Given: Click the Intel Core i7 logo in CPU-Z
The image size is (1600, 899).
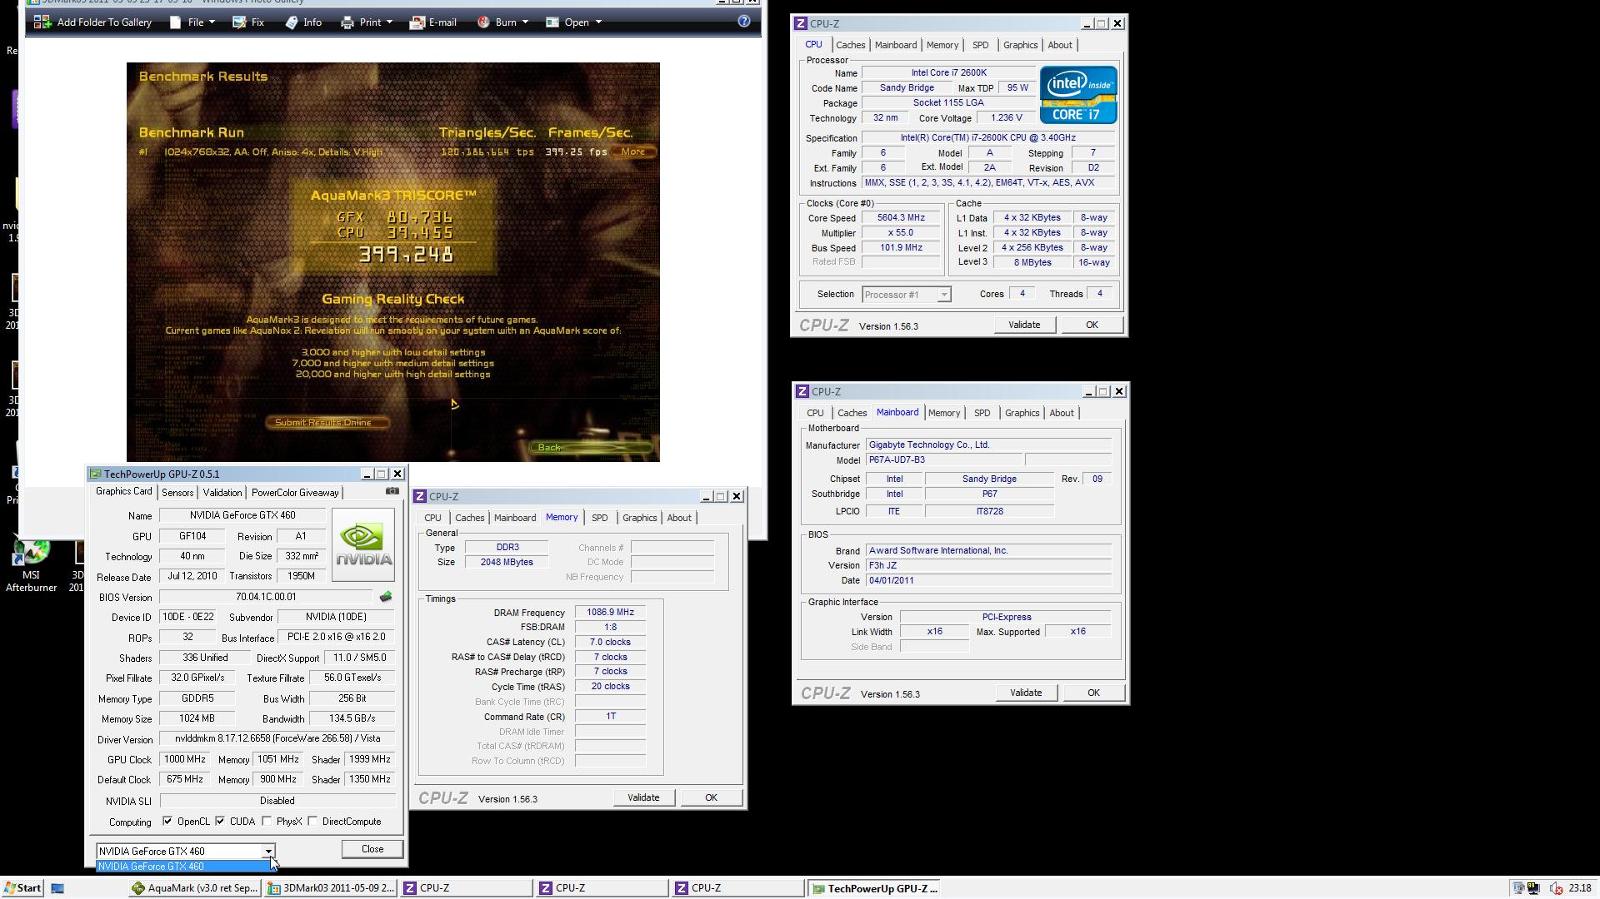Looking at the screenshot, I should (x=1078, y=95).
